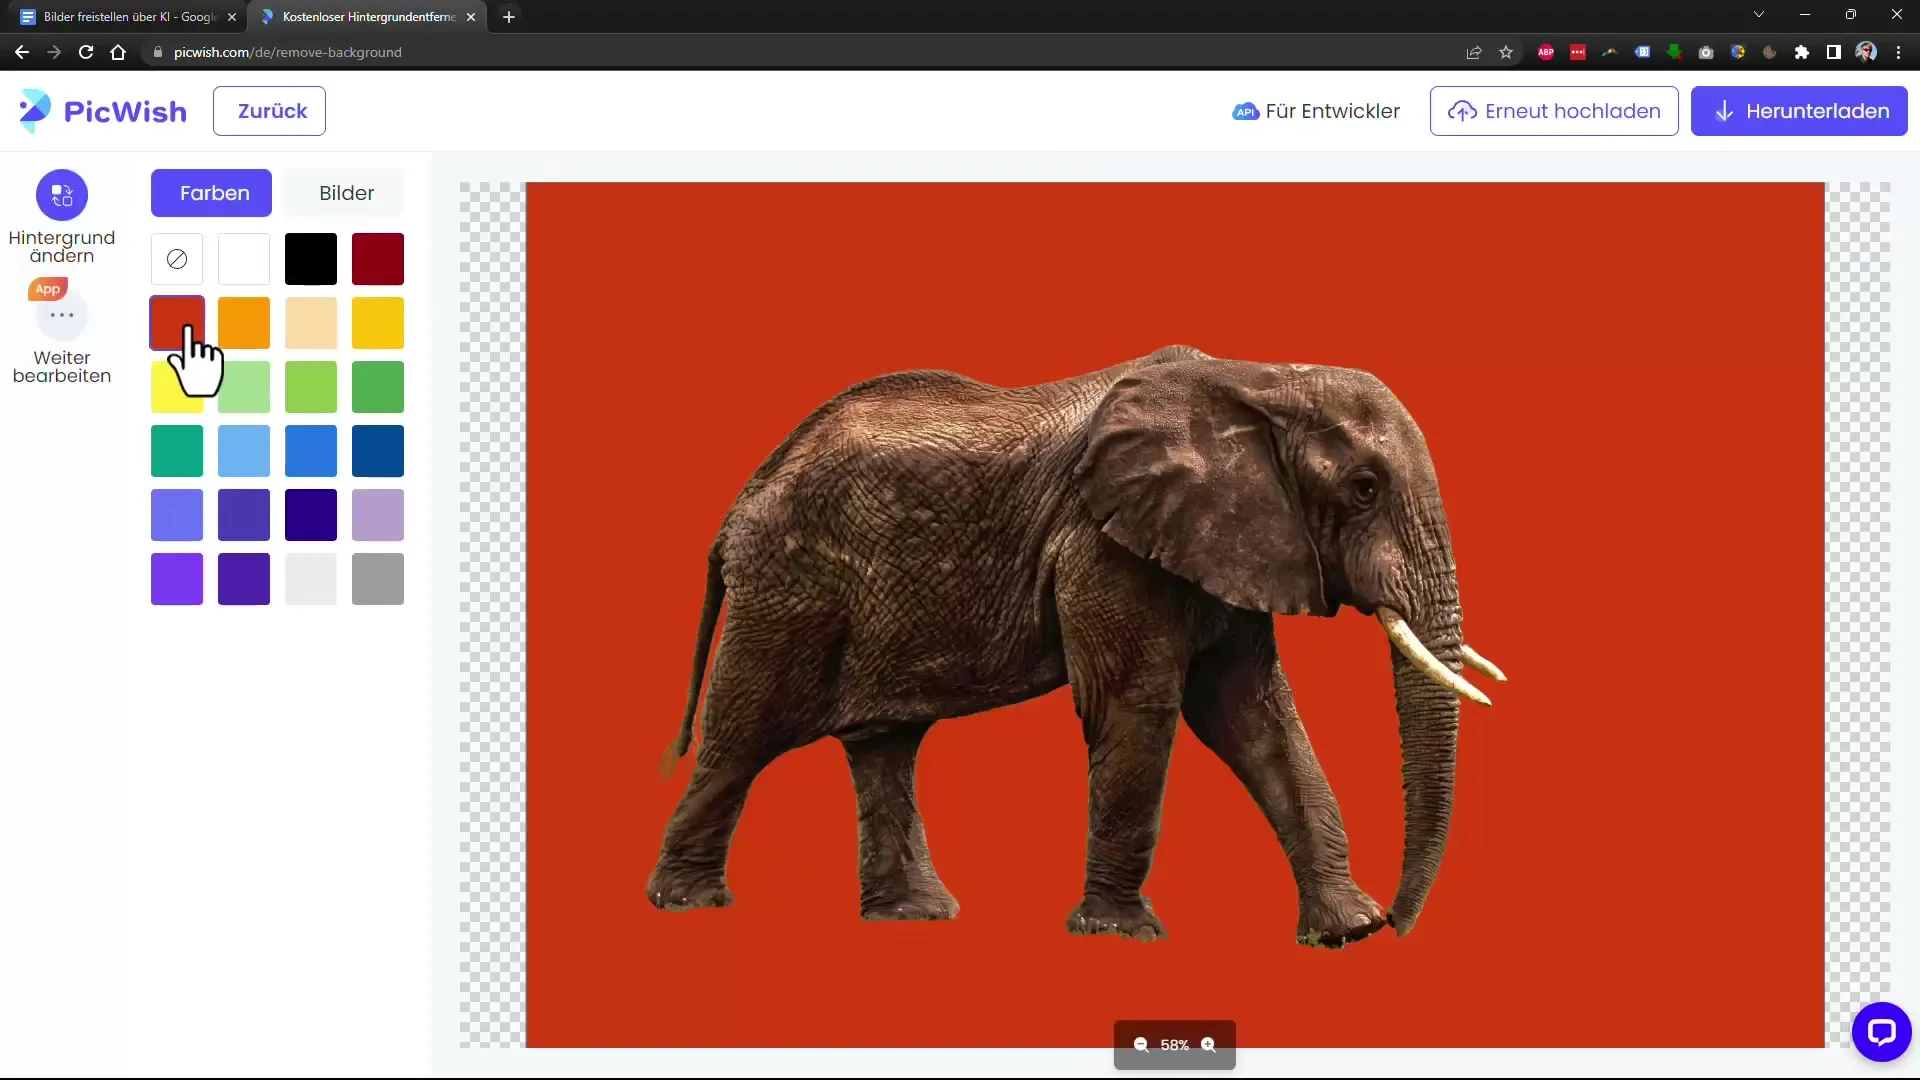Click the orange App badge
Screen dimensions: 1920x1080
click(48, 289)
